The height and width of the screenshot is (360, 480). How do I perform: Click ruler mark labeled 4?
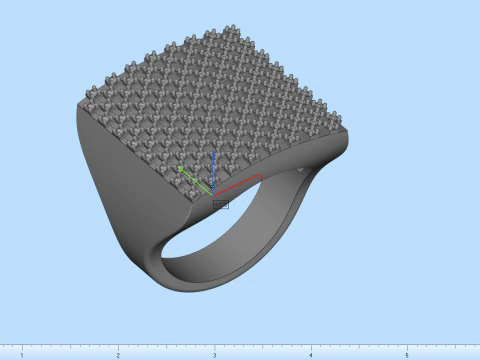311,355
